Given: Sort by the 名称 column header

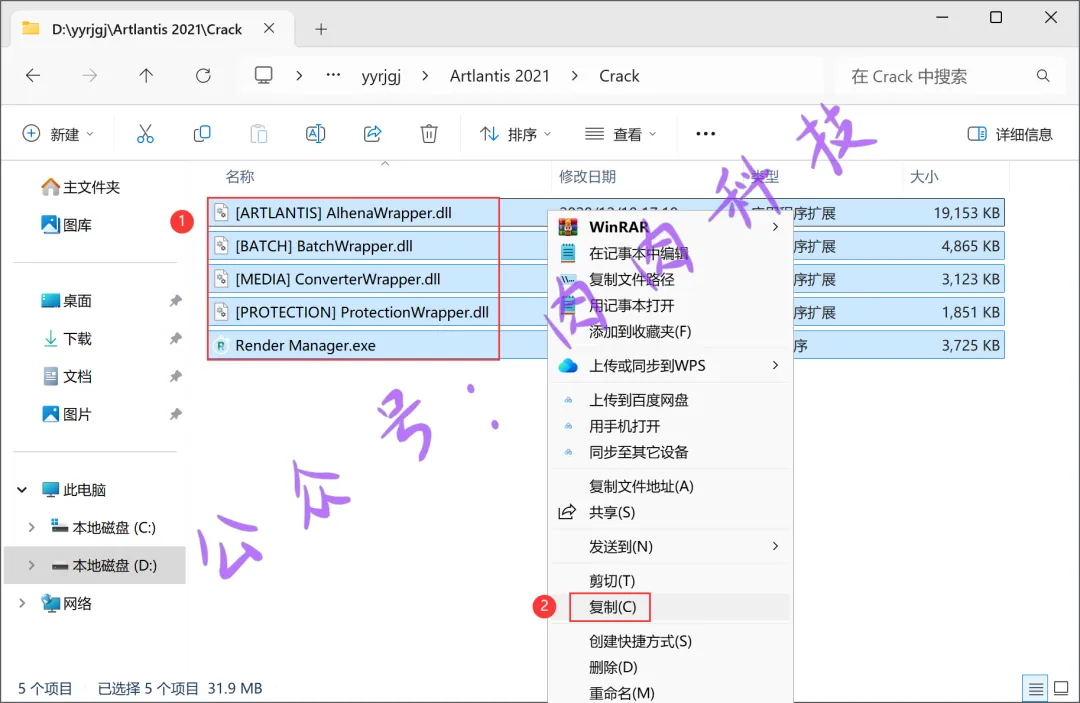Looking at the screenshot, I should click(x=240, y=177).
